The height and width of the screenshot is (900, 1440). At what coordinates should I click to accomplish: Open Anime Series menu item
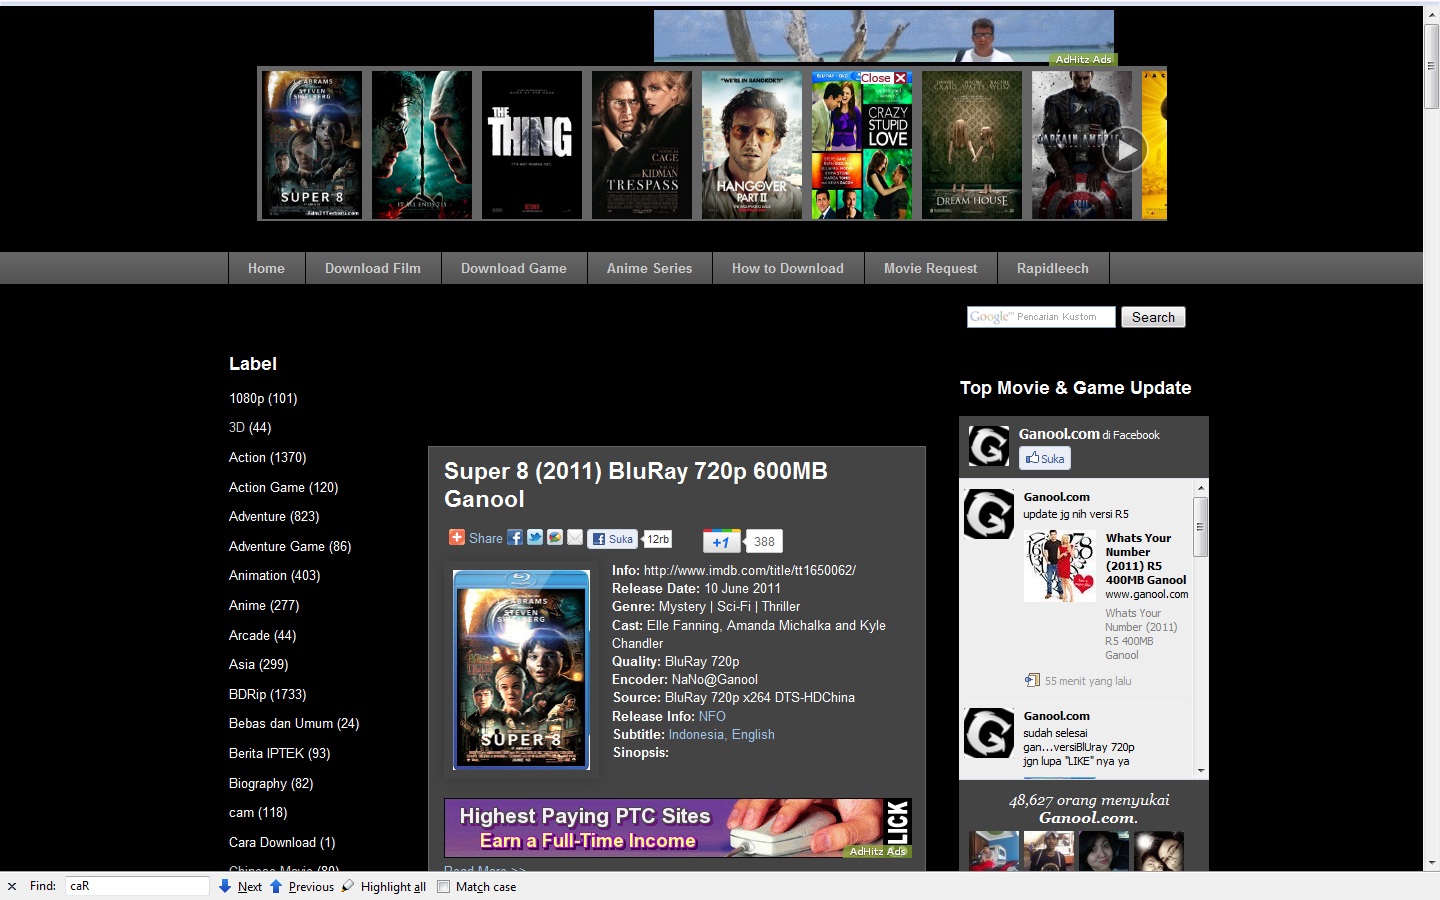point(649,268)
